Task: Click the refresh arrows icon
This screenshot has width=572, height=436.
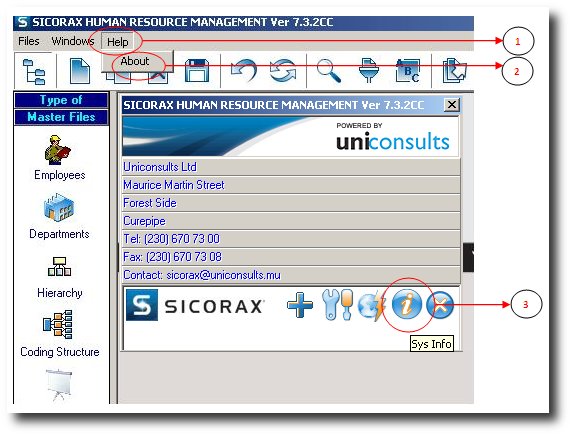Action: tap(283, 71)
